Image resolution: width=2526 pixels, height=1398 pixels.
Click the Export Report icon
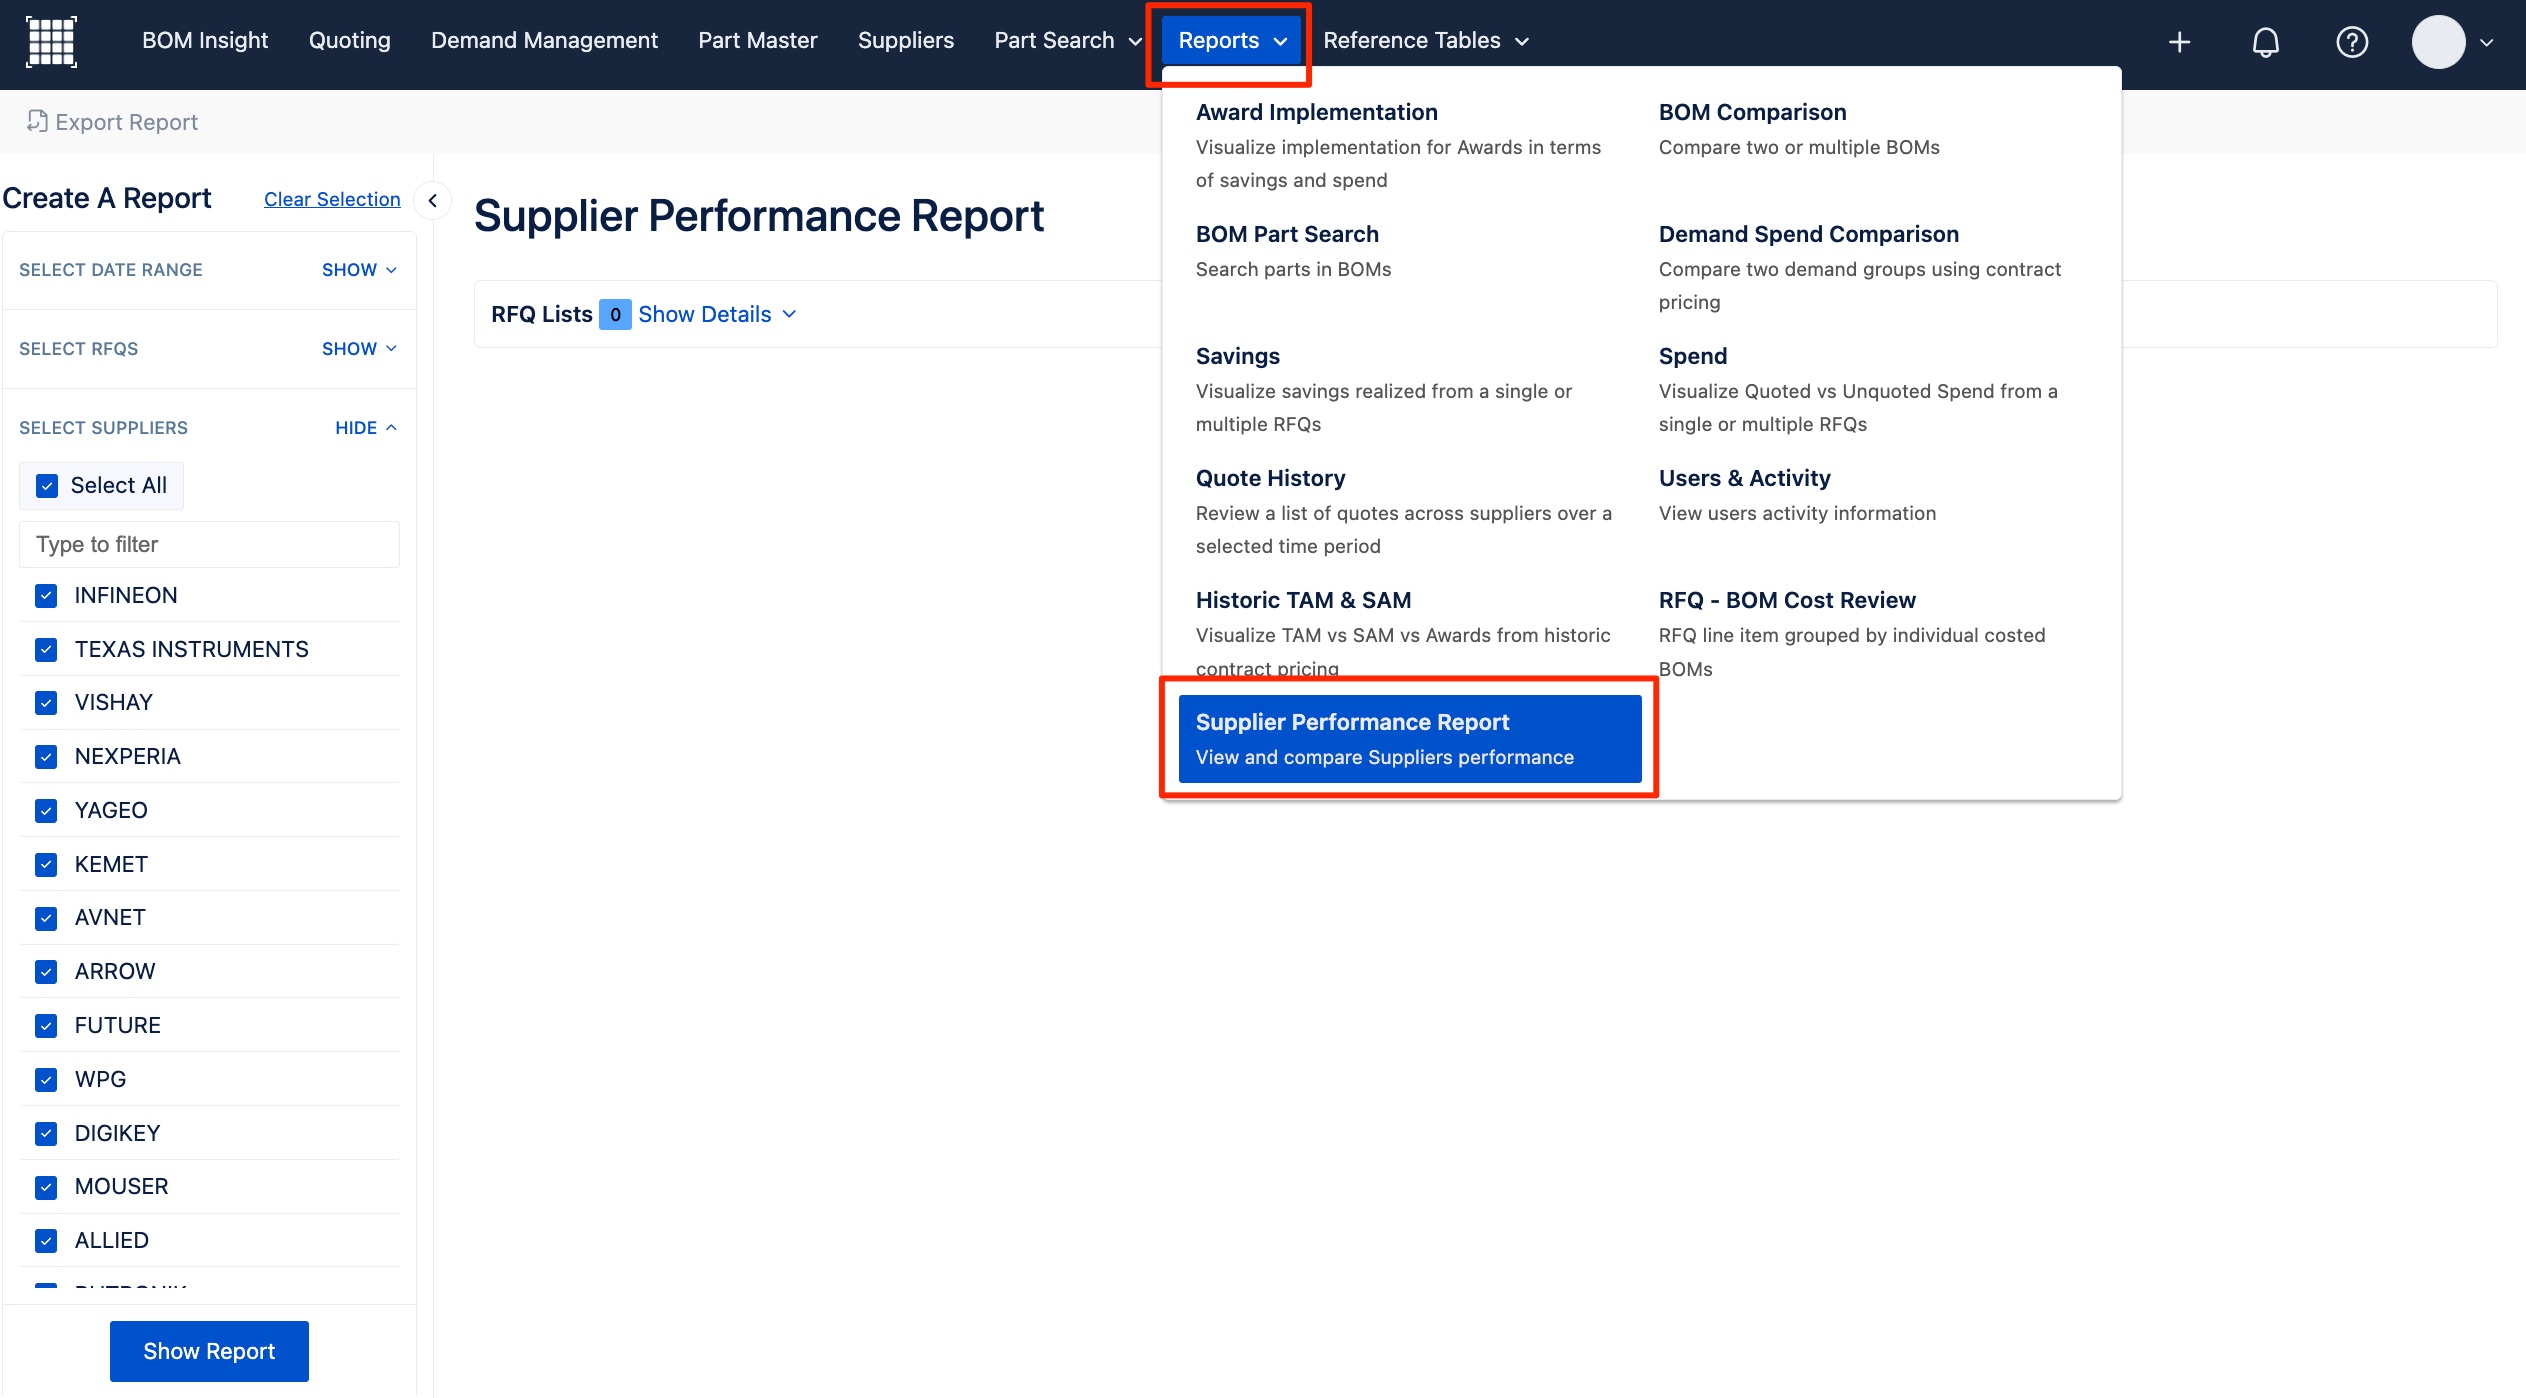(x=37, y=121)
